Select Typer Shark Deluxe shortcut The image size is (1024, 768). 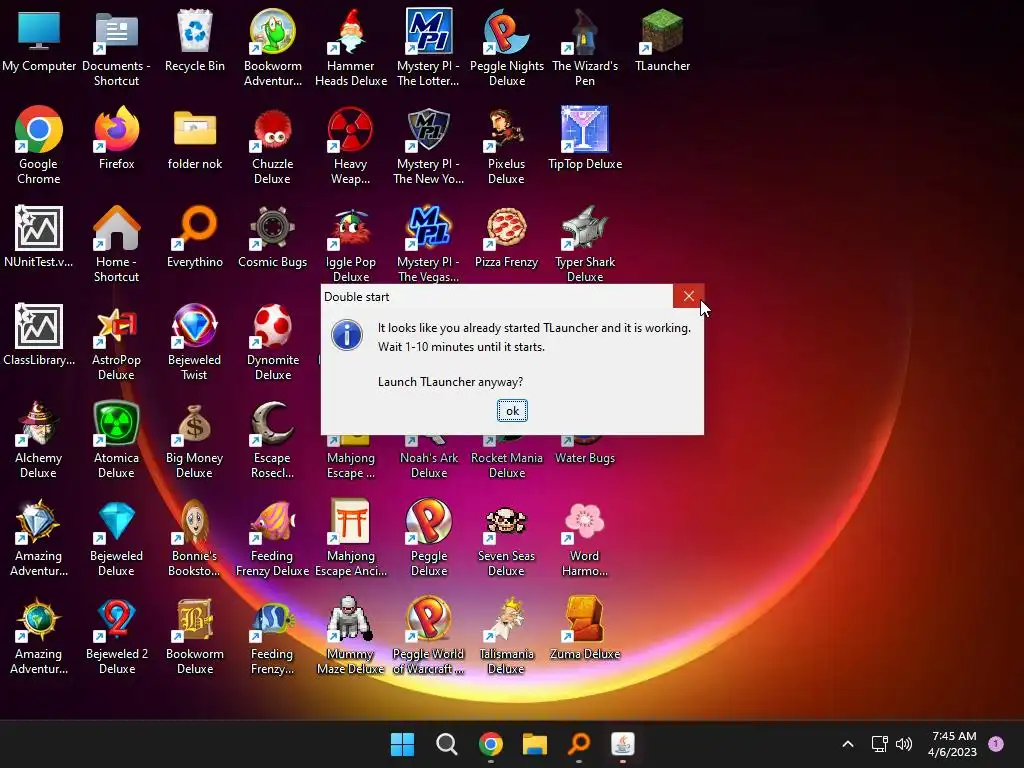(x=584, y=244)
